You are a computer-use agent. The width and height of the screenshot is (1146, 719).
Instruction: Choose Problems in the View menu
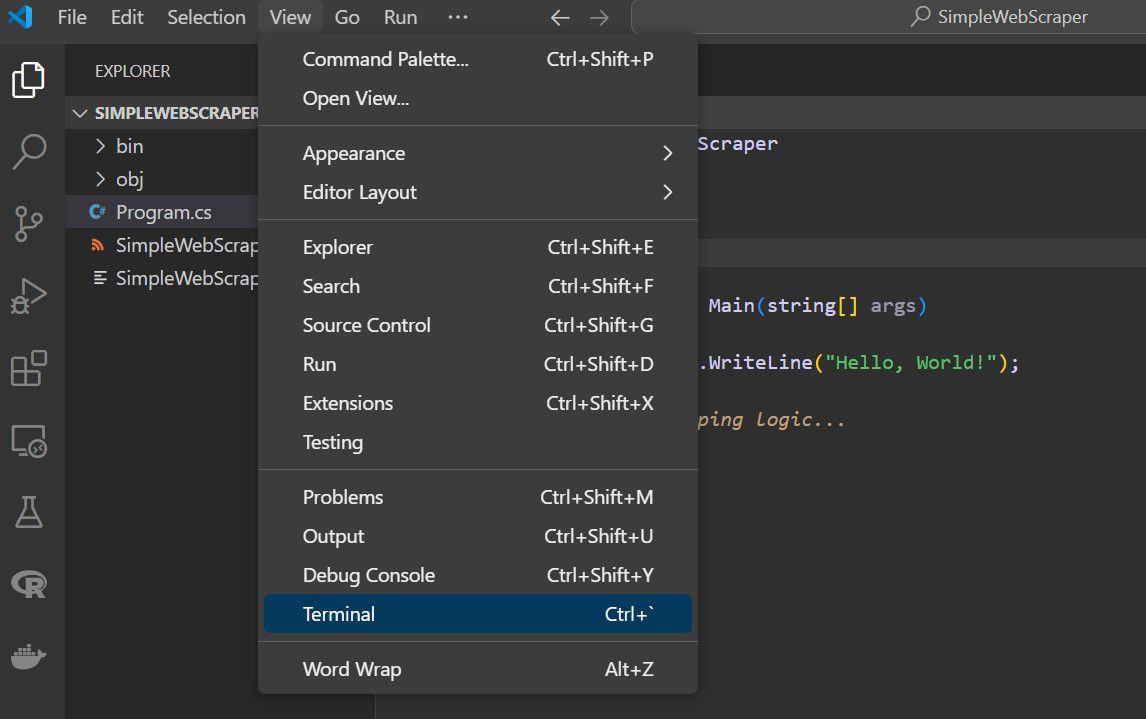click(478, 497)
